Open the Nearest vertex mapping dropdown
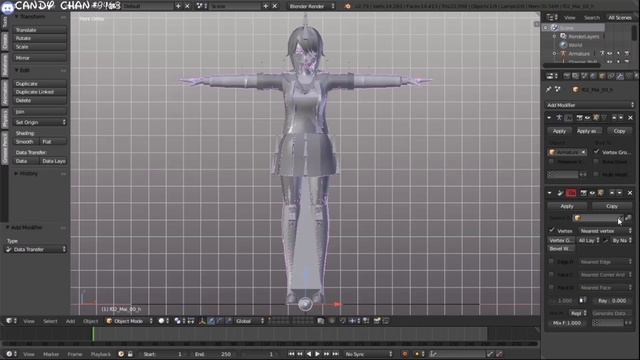The image size is (640, 360). click(x=606, y=231)
